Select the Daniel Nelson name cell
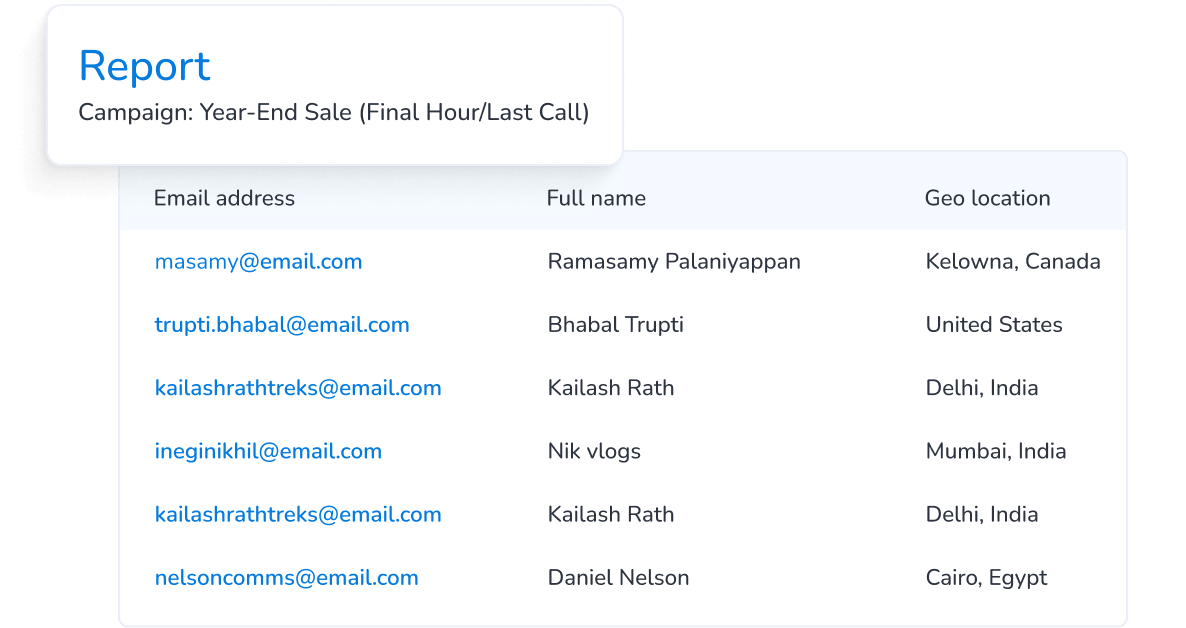1186x628 pixels. pyautogui.click(x=618, y=578)
